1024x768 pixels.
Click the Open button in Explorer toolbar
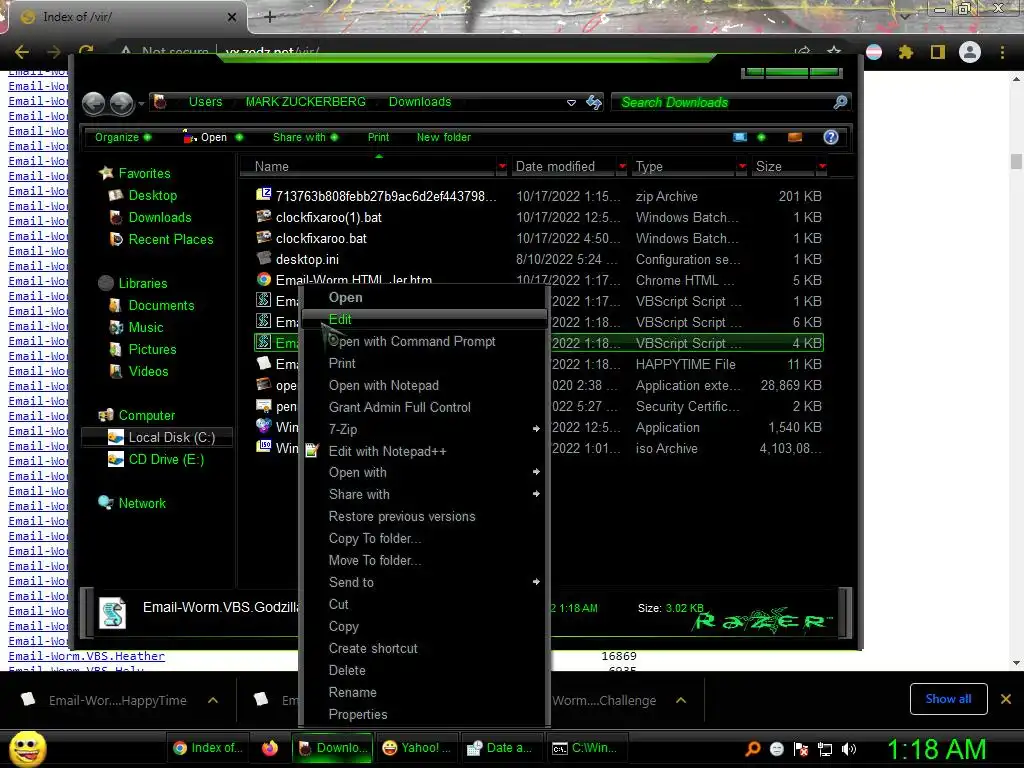[205, 137]
